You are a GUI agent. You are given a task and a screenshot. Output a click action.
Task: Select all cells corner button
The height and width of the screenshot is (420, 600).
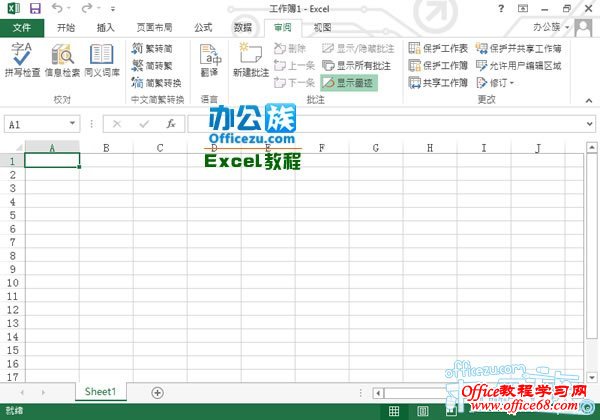click(17, 147)
